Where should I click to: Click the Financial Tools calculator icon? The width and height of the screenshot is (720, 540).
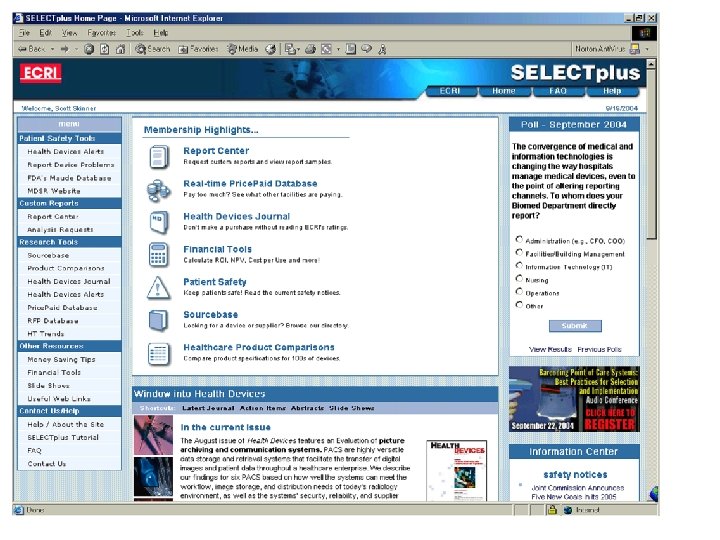(x=158, y=255)
